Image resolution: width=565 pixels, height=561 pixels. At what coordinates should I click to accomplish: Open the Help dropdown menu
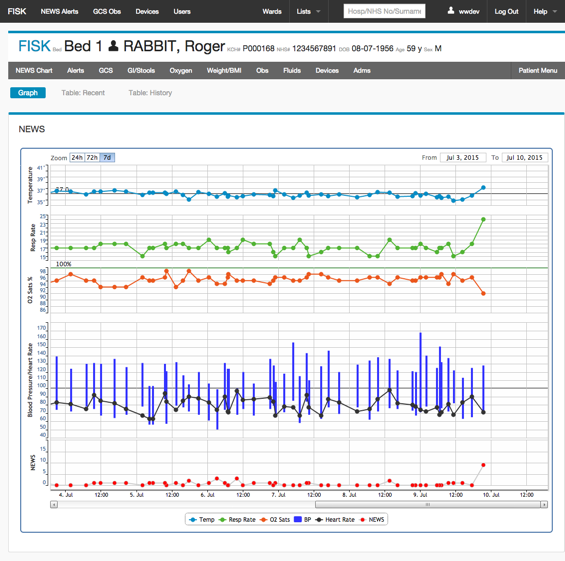pos(544,12)
